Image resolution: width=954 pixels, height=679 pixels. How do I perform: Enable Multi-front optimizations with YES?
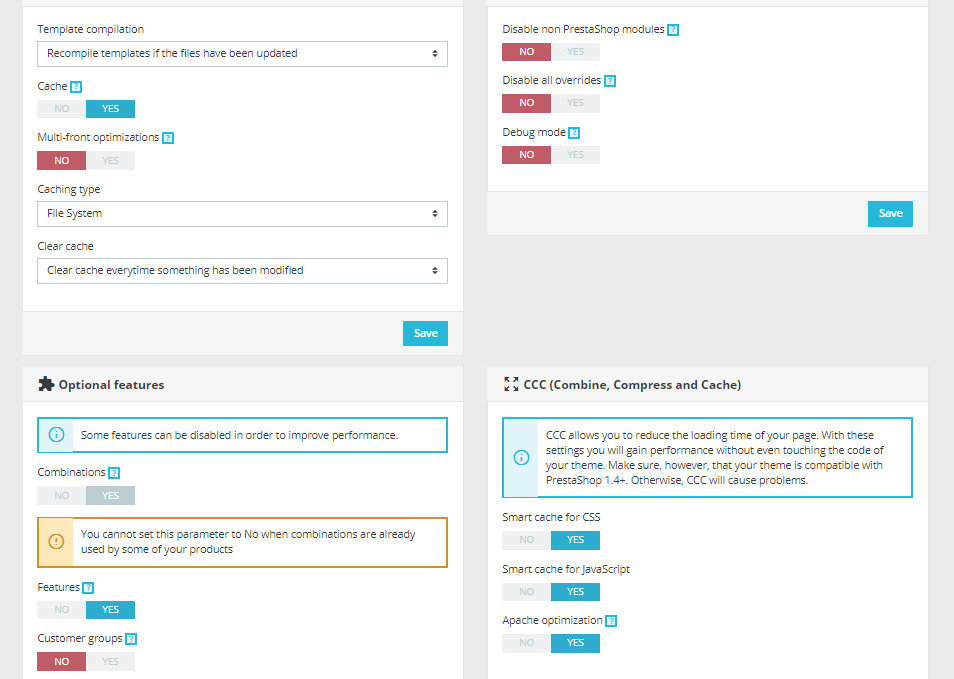click(x=110, y=160)
